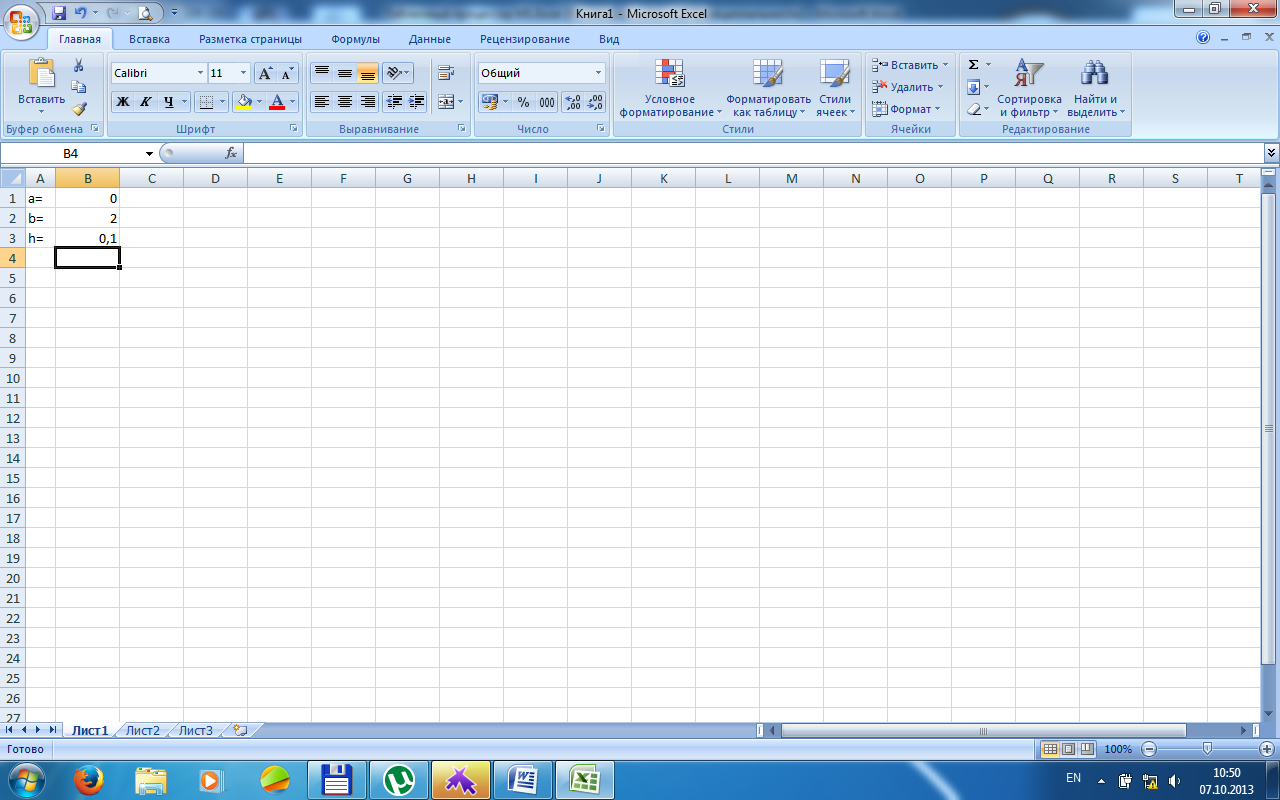Viewport: 1280px width, 800px height.
Task: Toggle wrap text
Action: (x=446, y=73)
